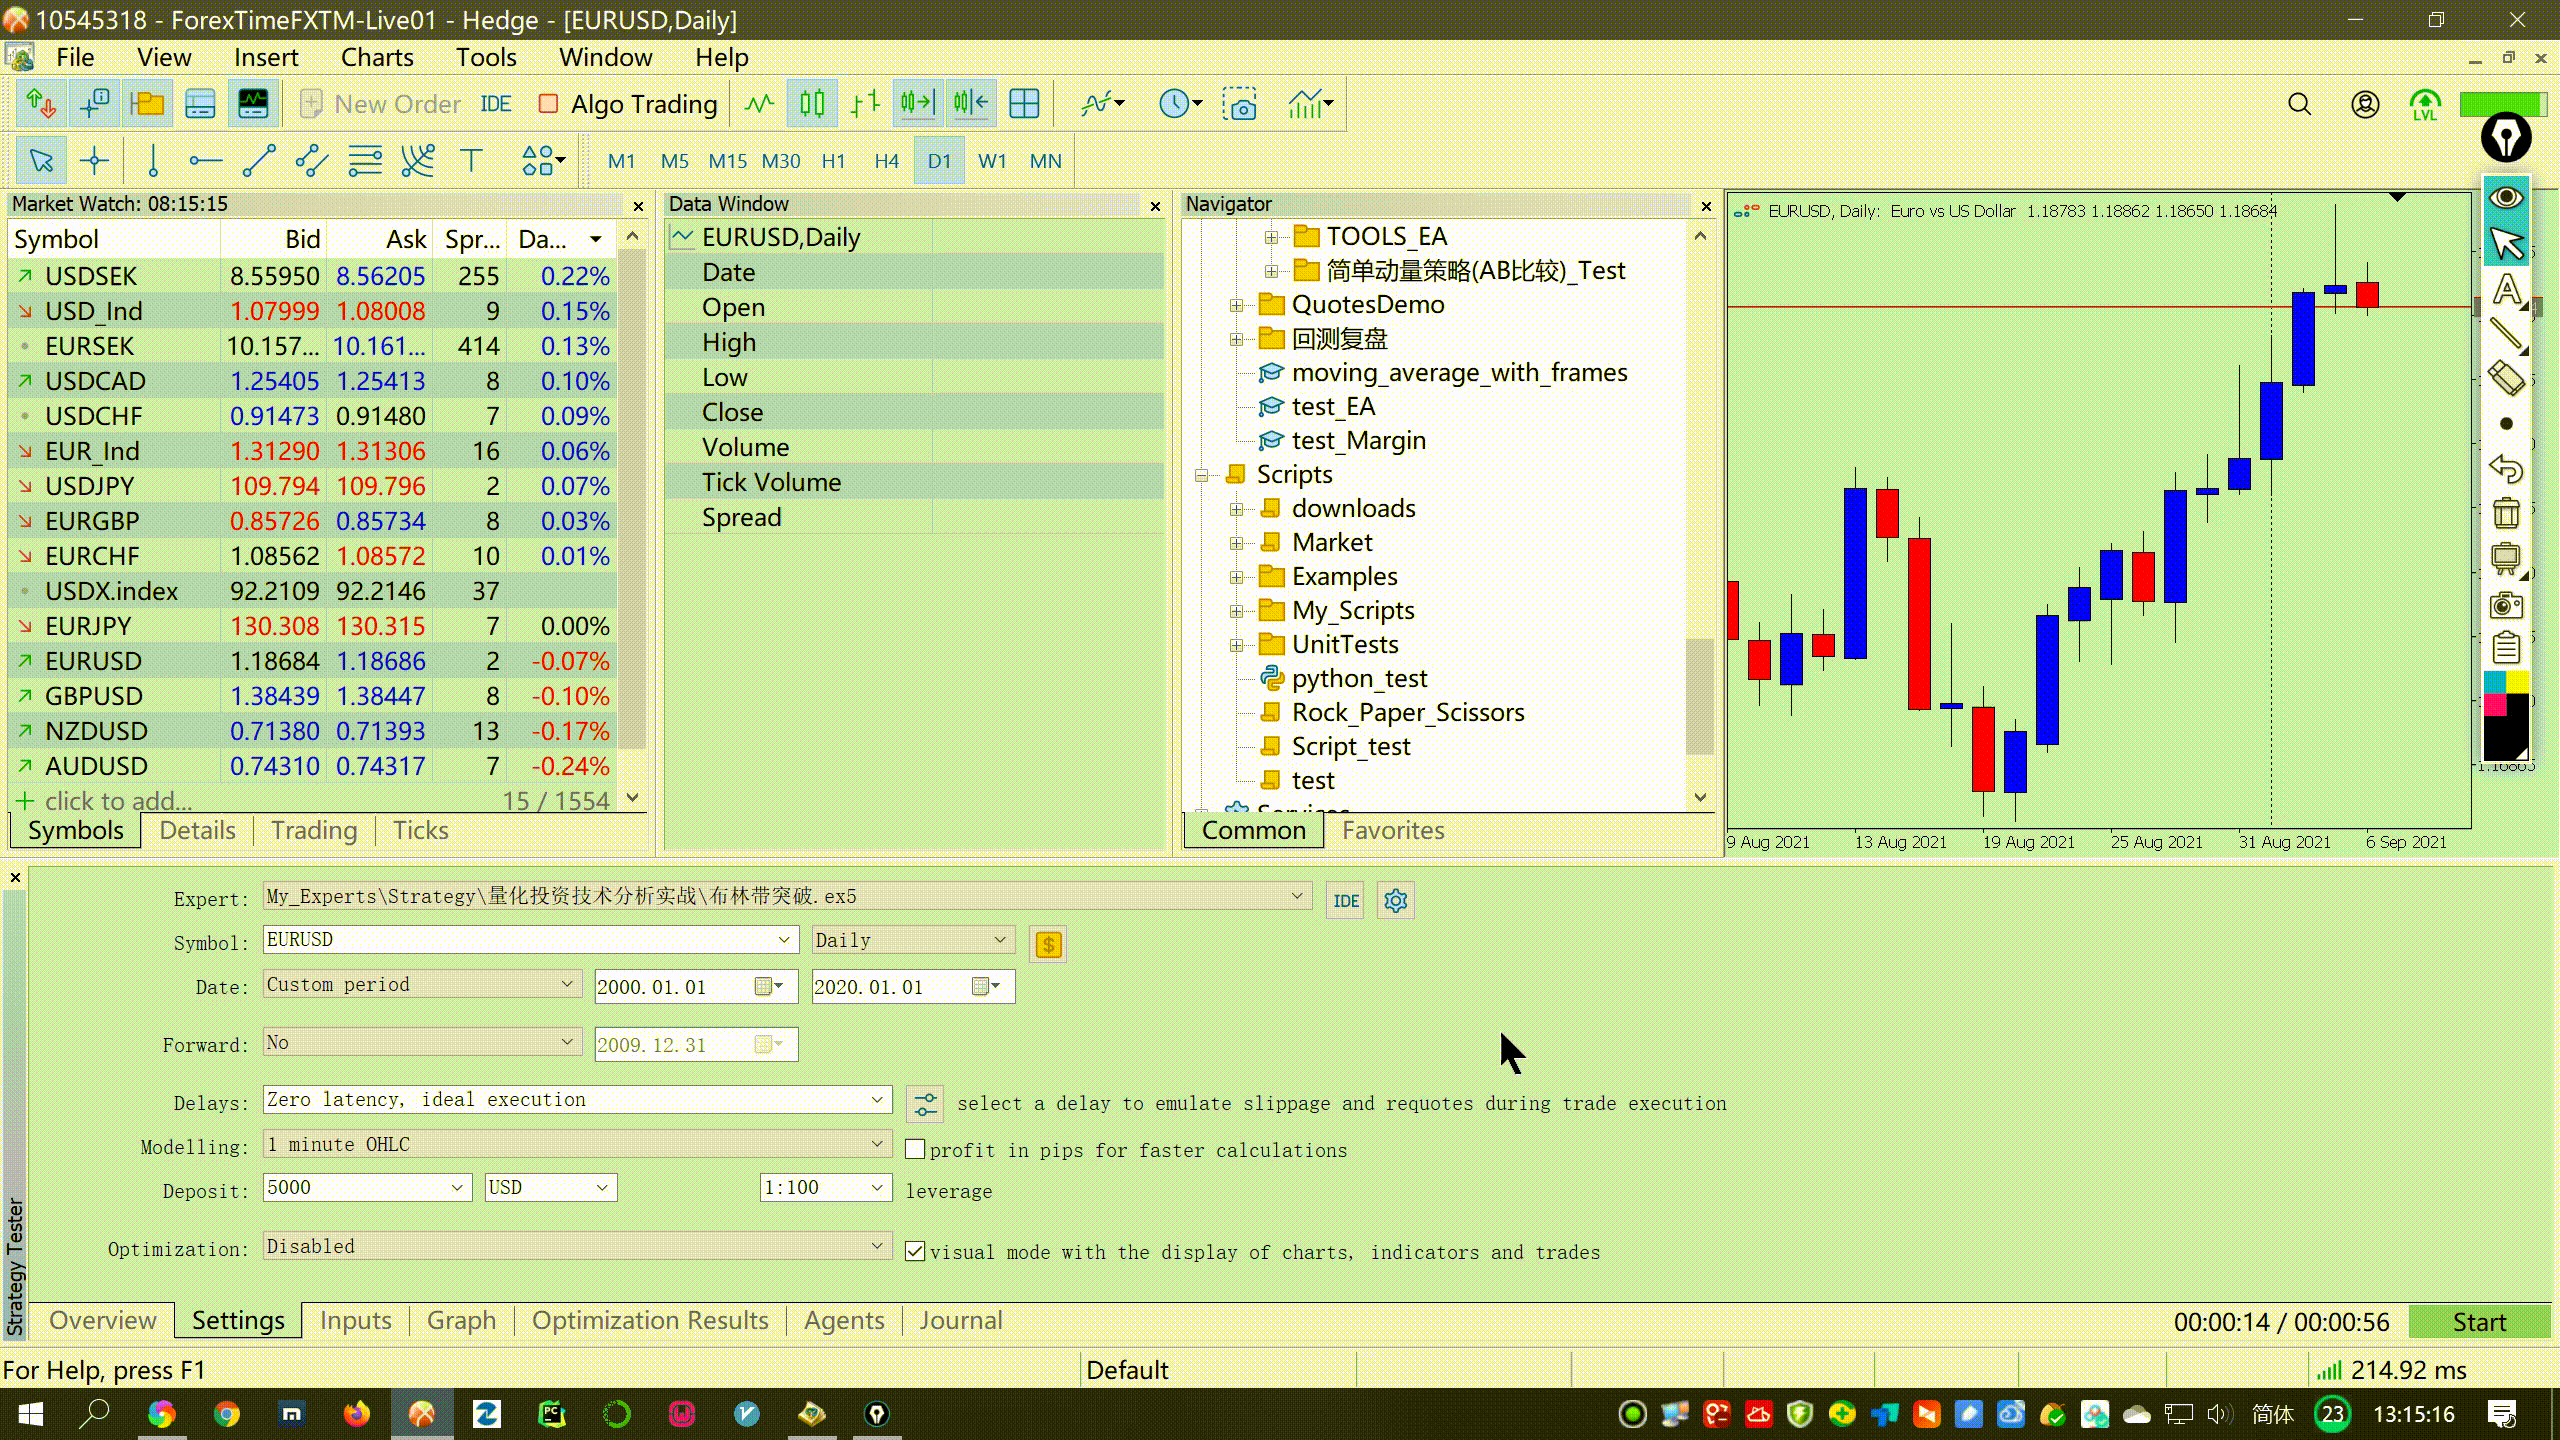The height and width of the screenshot is (1440, 2560).
Task: Open the leverage 1:100 dropdown
Action: click(x=825, y=1188)
